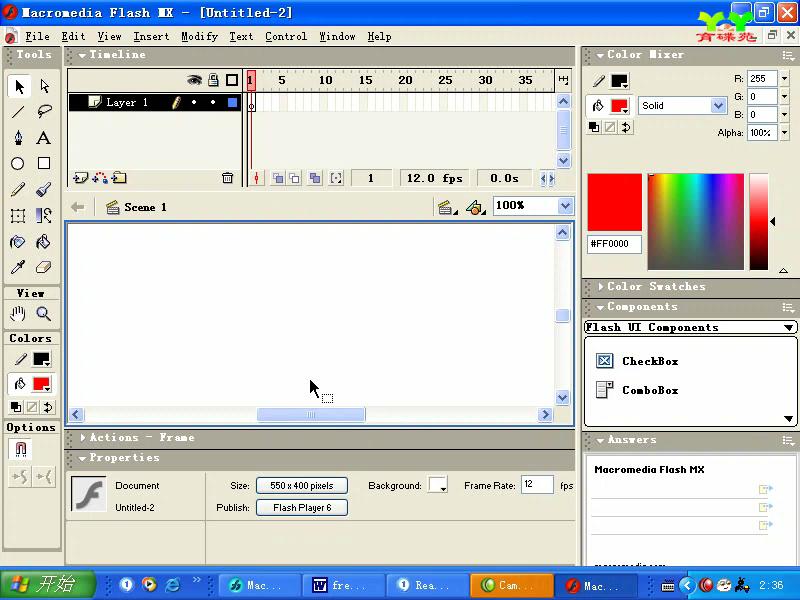Pick the Paint Bucket tool
Viewport: 800px width, 600px height.
click(44, 241)
